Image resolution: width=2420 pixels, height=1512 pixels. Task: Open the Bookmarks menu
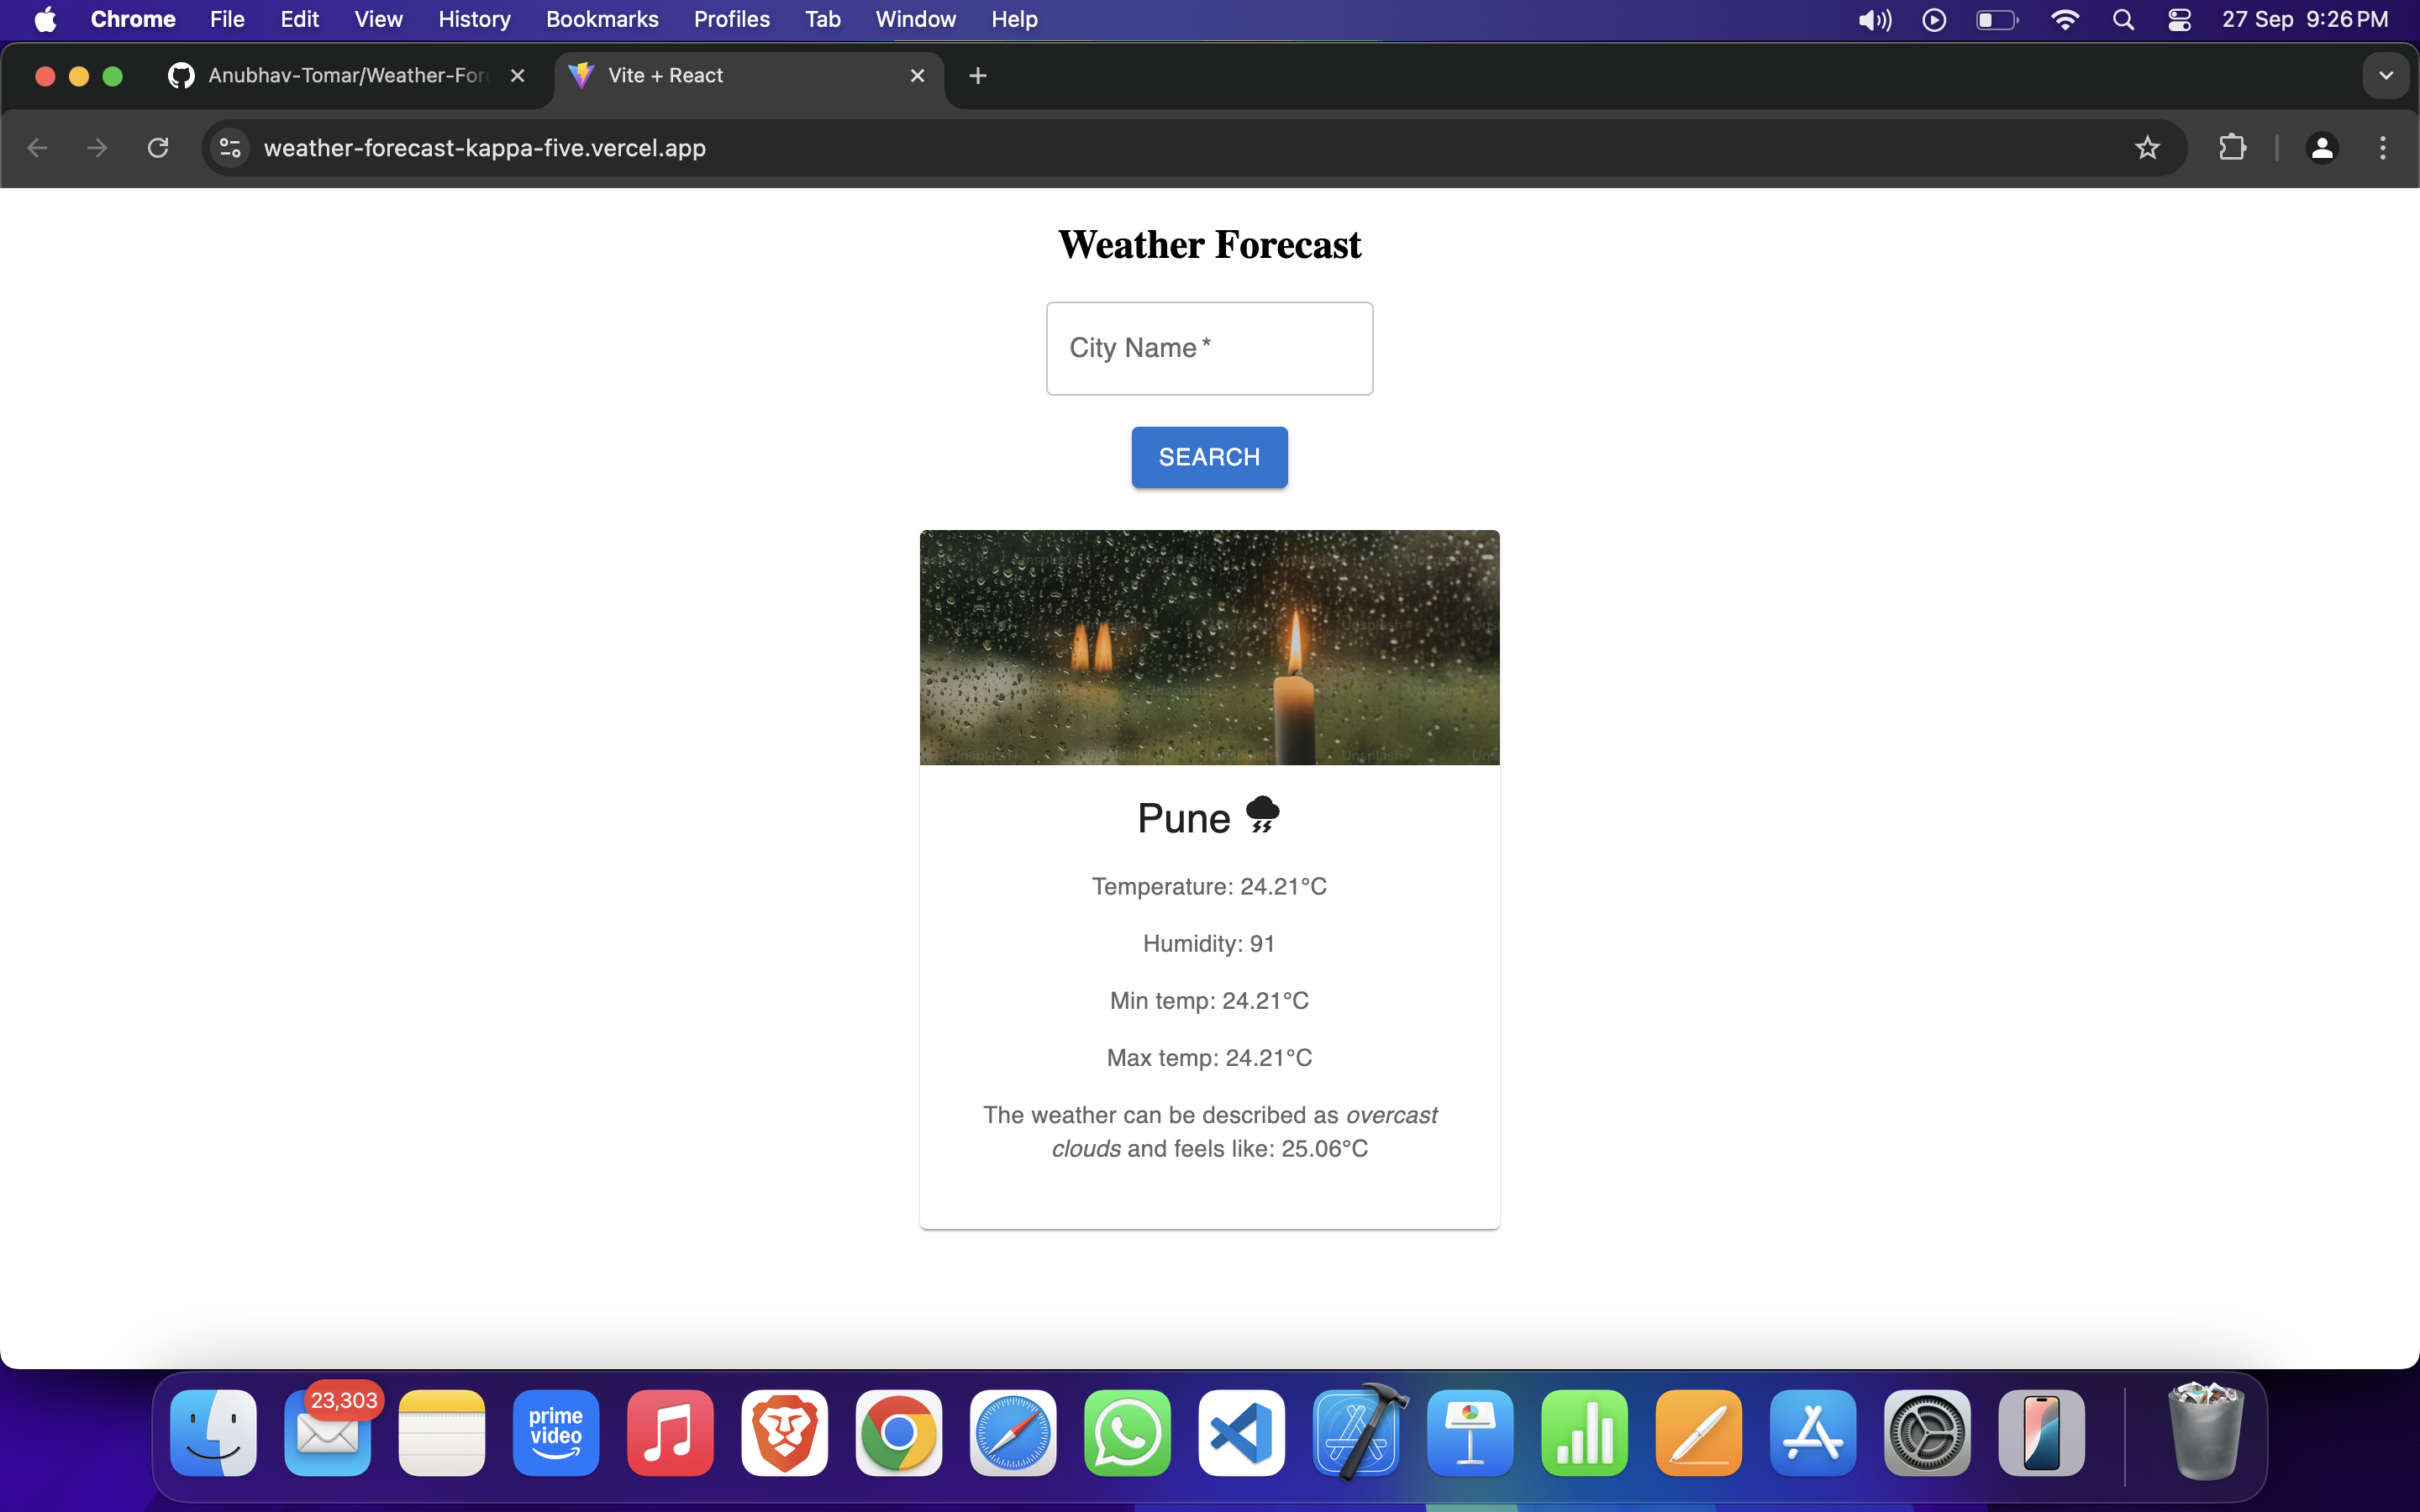point(601,20)
